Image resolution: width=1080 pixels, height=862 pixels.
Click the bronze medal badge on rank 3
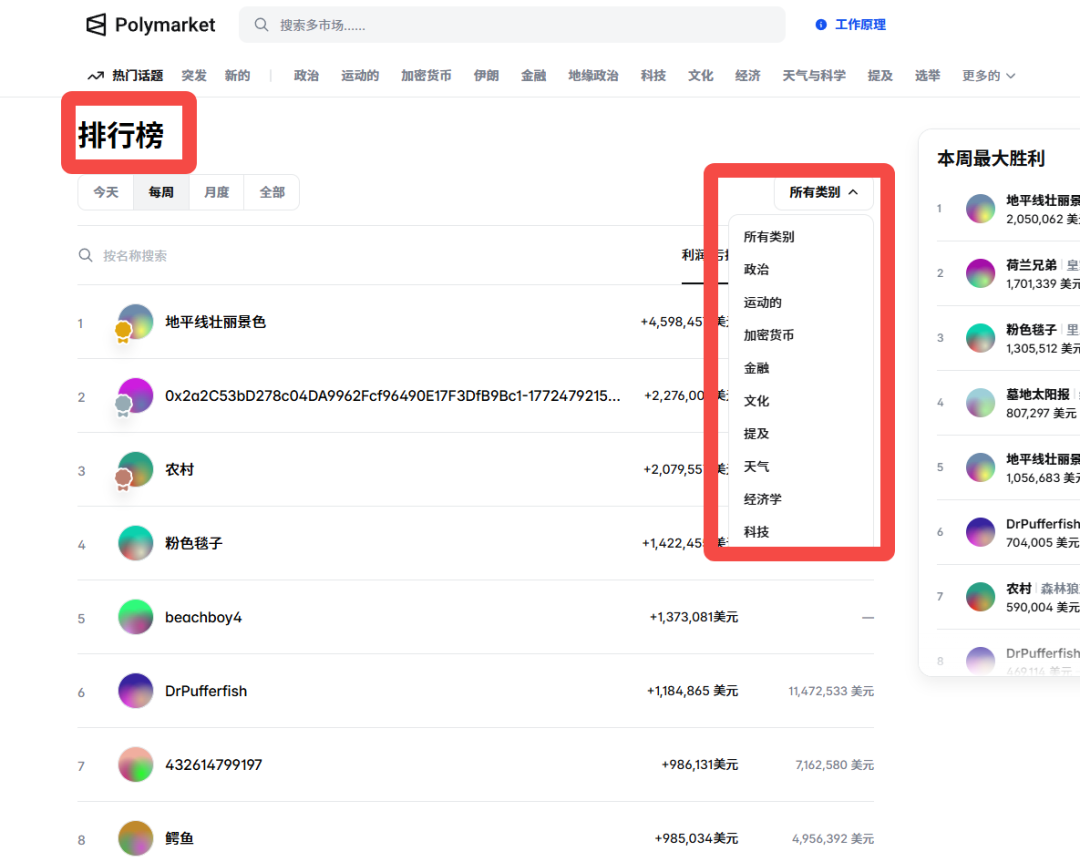point(123,480)
